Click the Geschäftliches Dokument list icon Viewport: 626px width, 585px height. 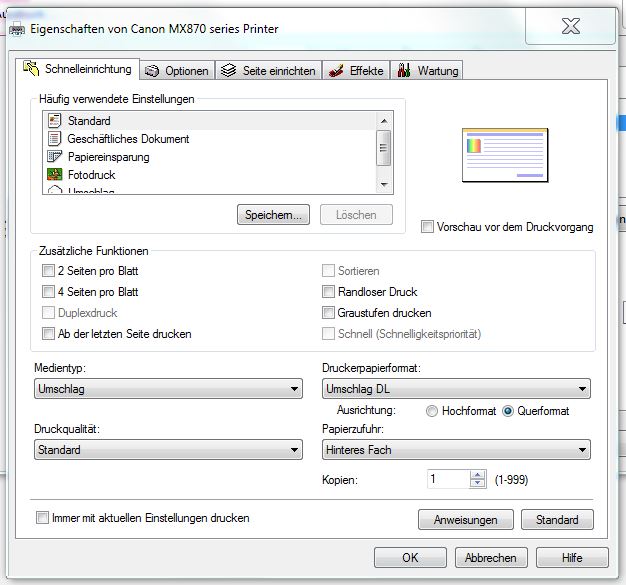pyautogui.click(x=54, y=139)
